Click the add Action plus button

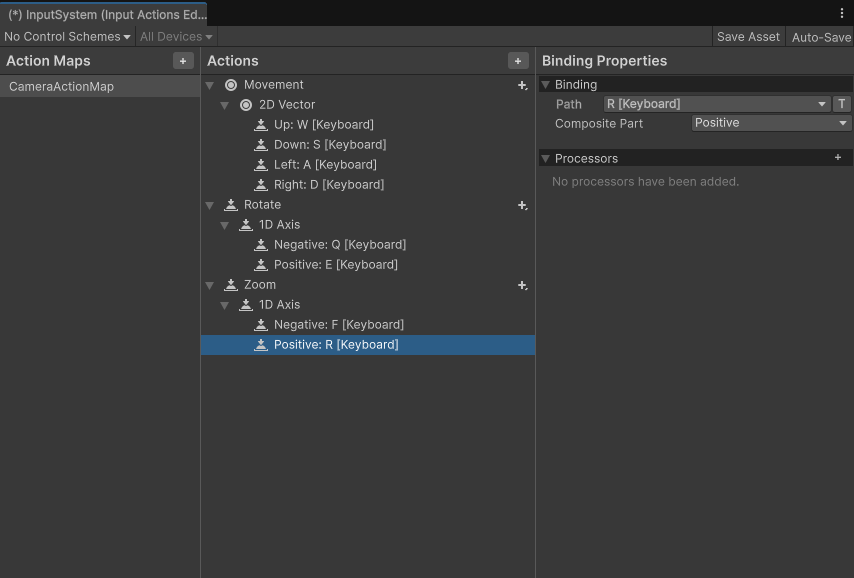[x=518, y=61]
